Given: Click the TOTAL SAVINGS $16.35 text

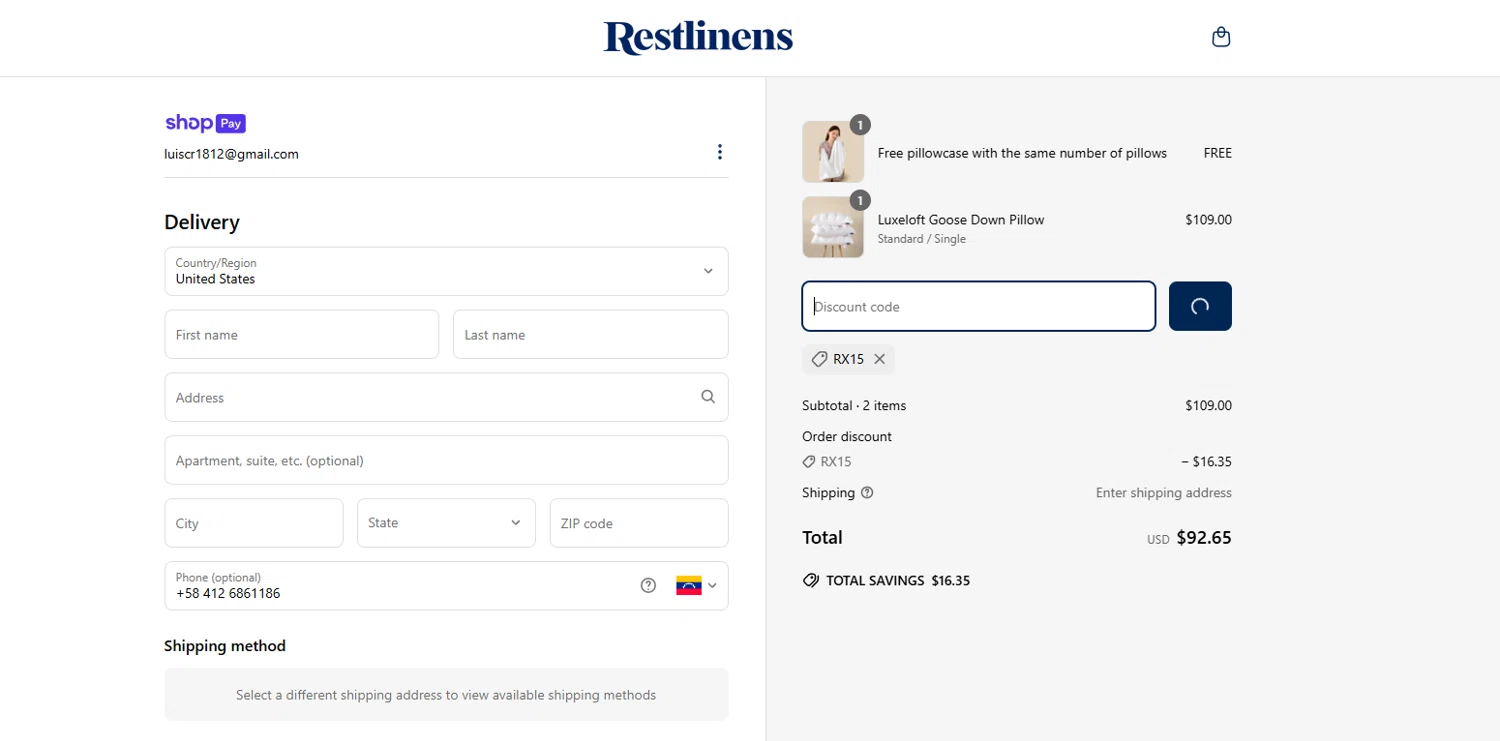Looking at the screenshot, I should [x=898, y=581].
